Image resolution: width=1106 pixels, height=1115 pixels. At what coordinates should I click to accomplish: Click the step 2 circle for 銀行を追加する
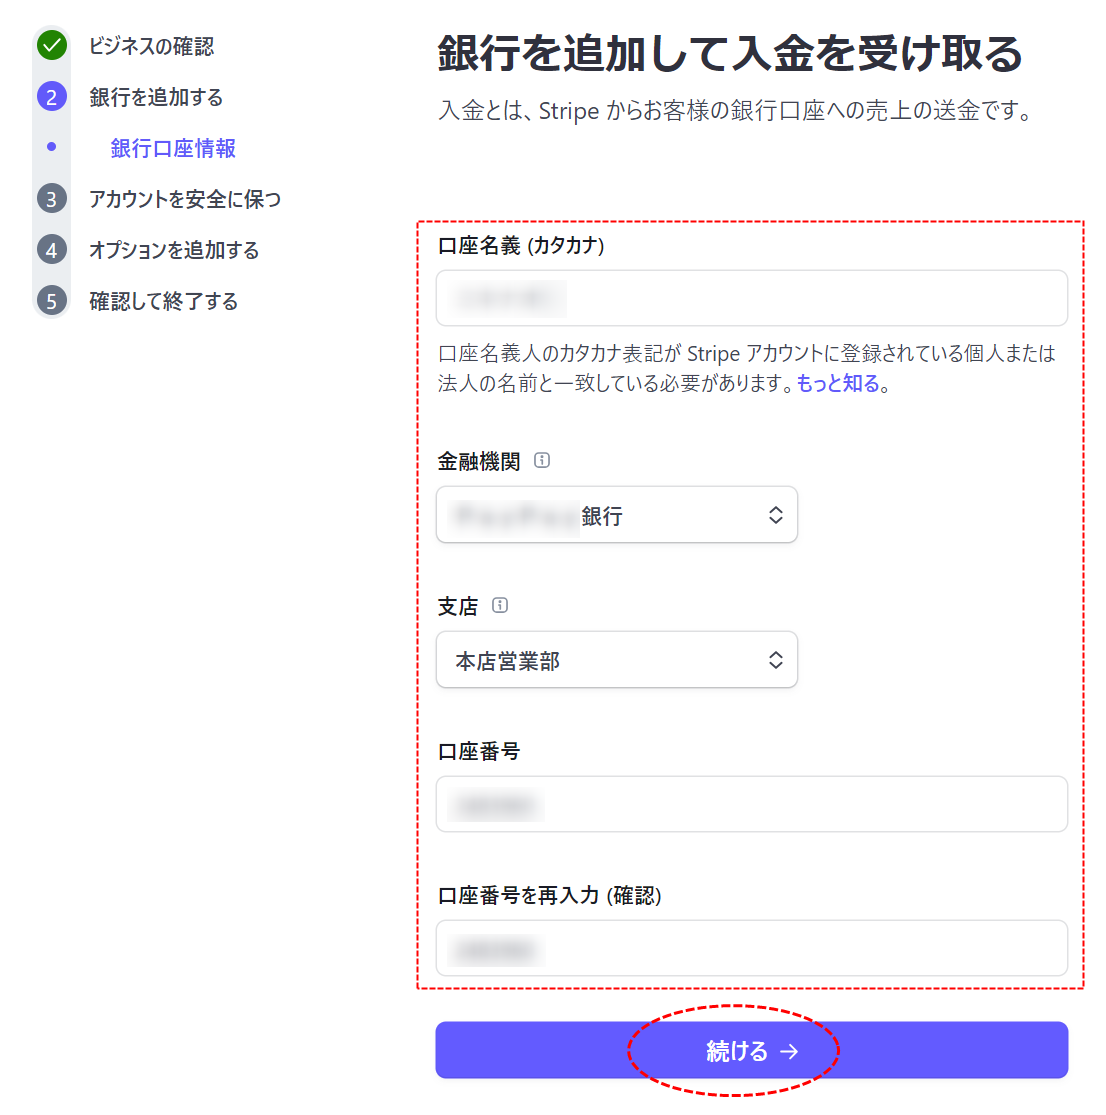click(51, 97)
